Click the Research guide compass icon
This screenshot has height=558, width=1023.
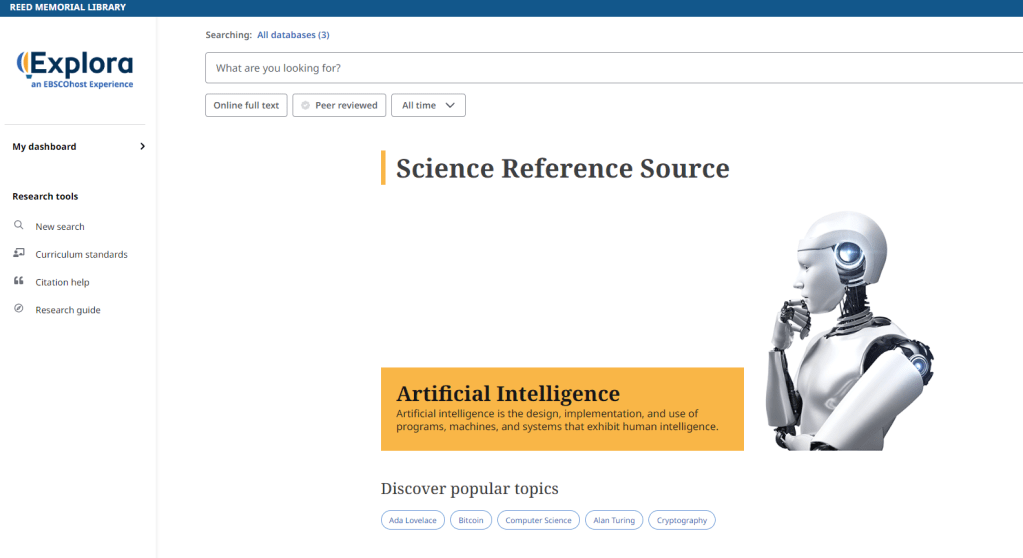click(x=19, y=309)
